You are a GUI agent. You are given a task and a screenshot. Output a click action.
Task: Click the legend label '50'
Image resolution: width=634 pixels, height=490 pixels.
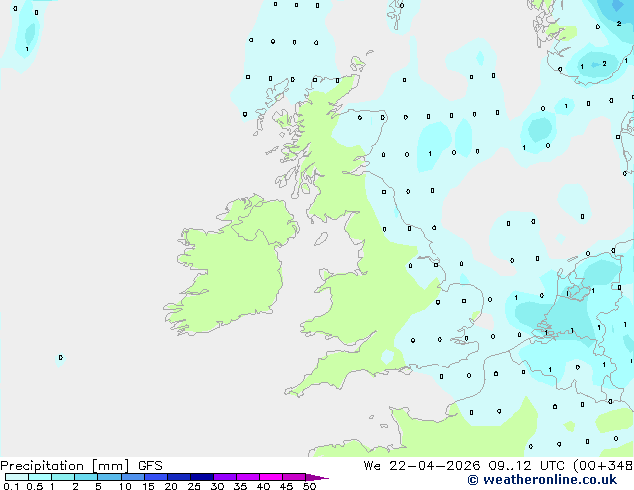coord(309,486)
